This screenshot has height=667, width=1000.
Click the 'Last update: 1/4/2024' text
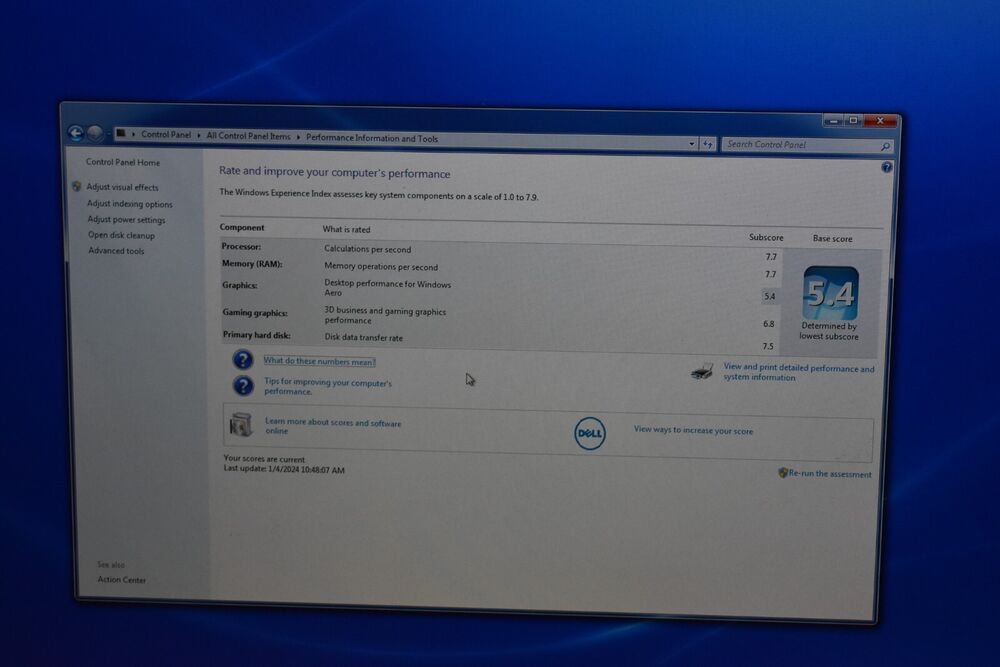click(284, 469)
